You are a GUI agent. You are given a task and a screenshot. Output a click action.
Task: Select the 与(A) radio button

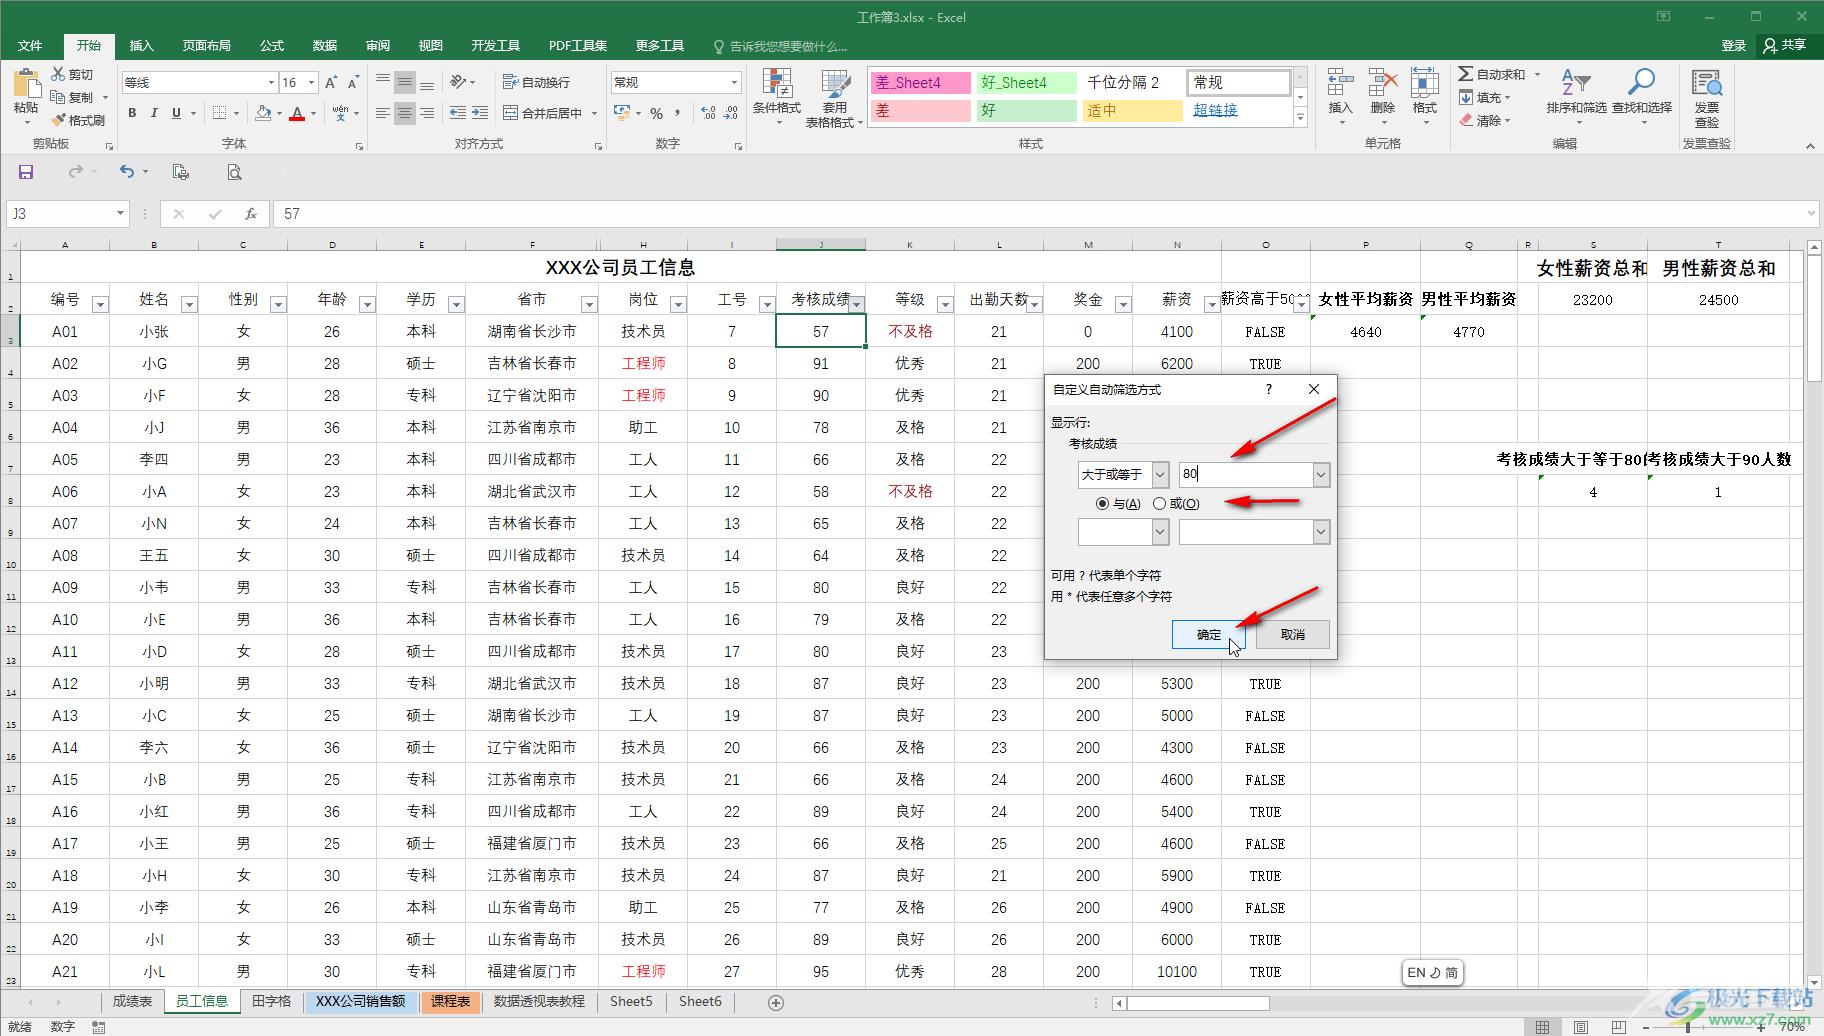(1102, 504)
